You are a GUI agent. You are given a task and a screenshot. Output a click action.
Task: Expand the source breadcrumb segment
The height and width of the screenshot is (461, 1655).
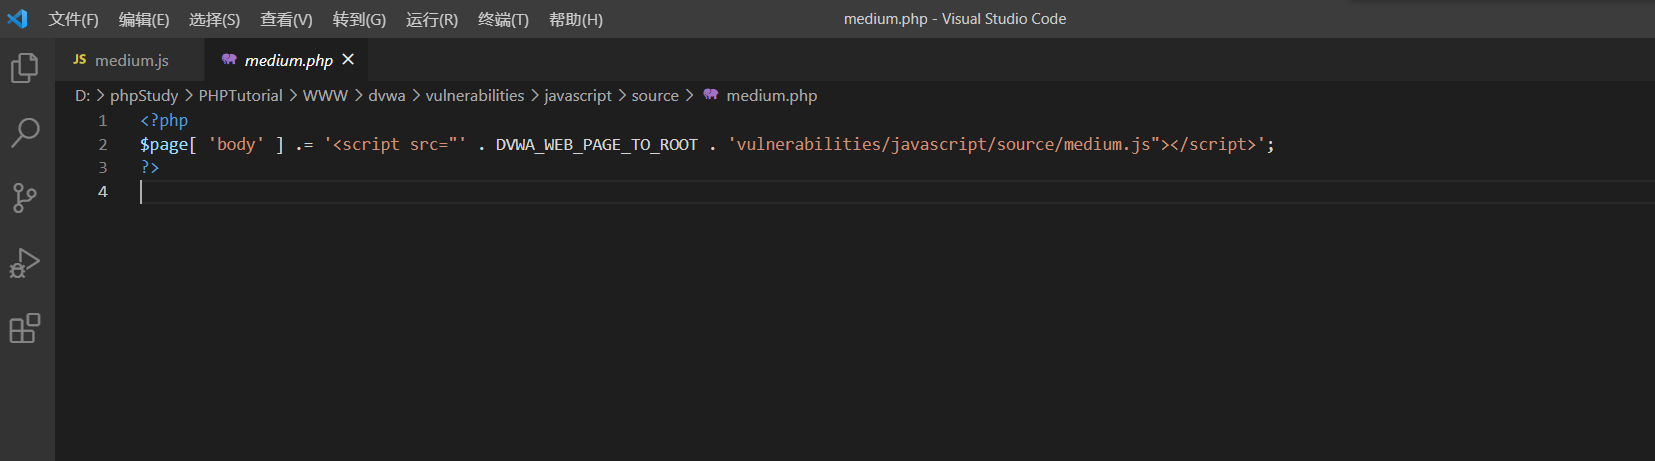pos(655,96)
